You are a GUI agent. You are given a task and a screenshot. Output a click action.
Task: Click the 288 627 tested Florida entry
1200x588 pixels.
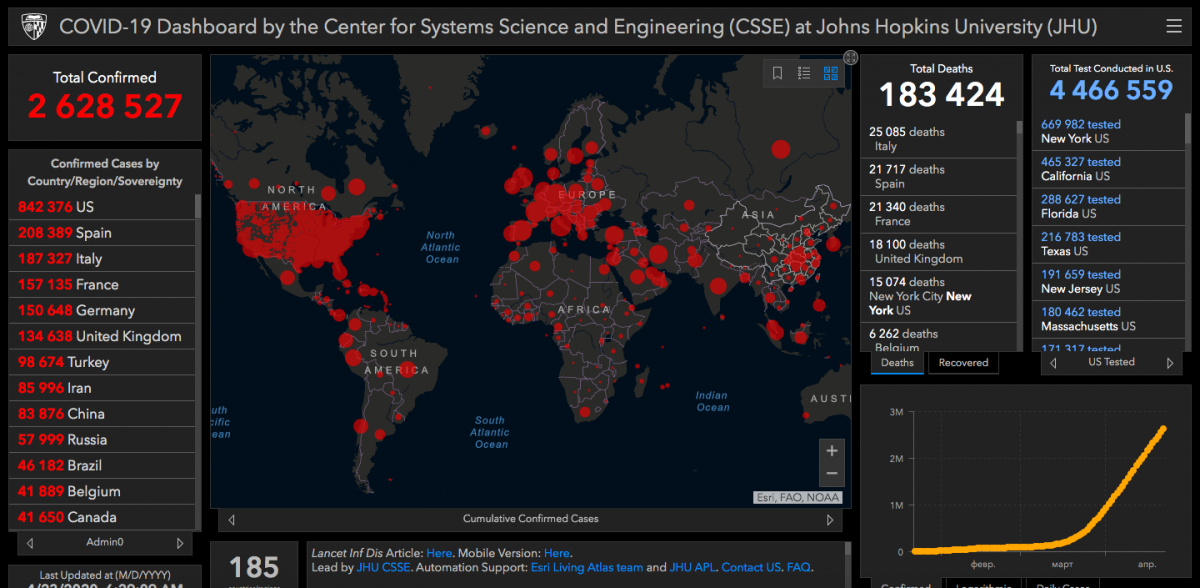1107,207
